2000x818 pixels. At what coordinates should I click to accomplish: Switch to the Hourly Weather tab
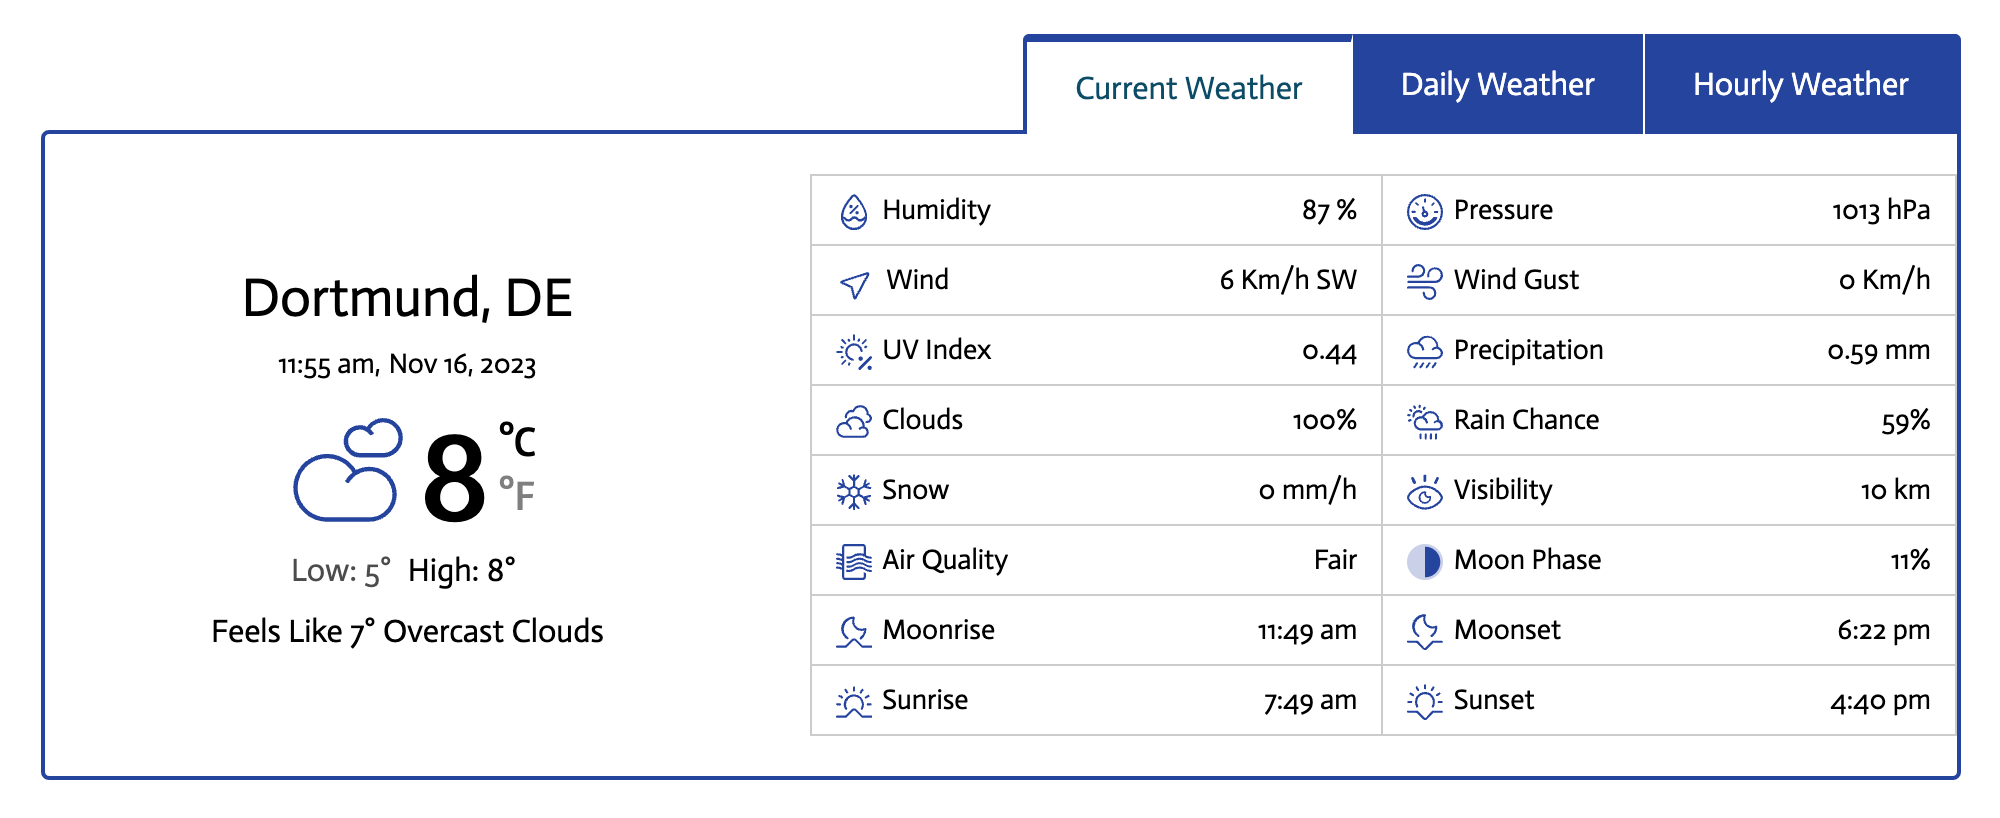(1800, 84)
